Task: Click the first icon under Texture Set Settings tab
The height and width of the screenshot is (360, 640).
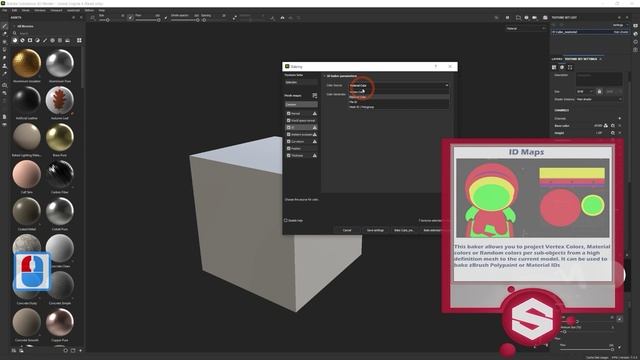Action: point(554,67)
